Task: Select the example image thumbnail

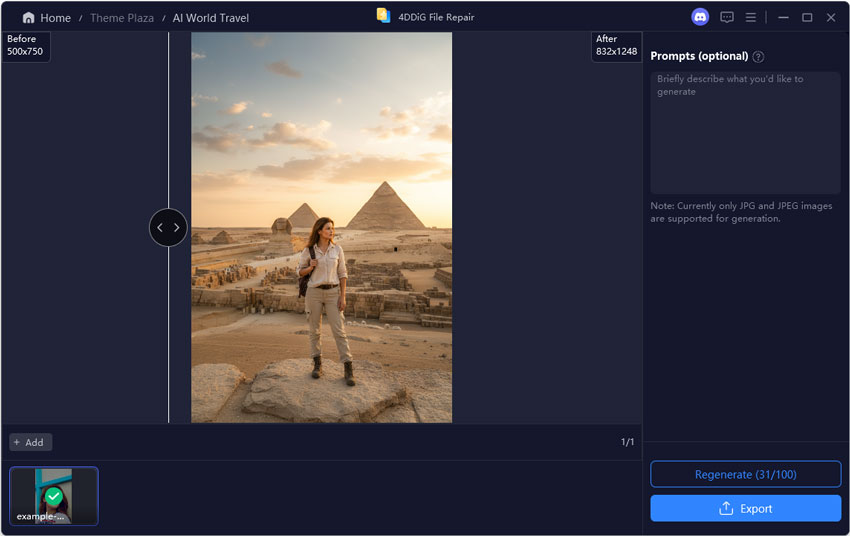Action: click(54, 496)
